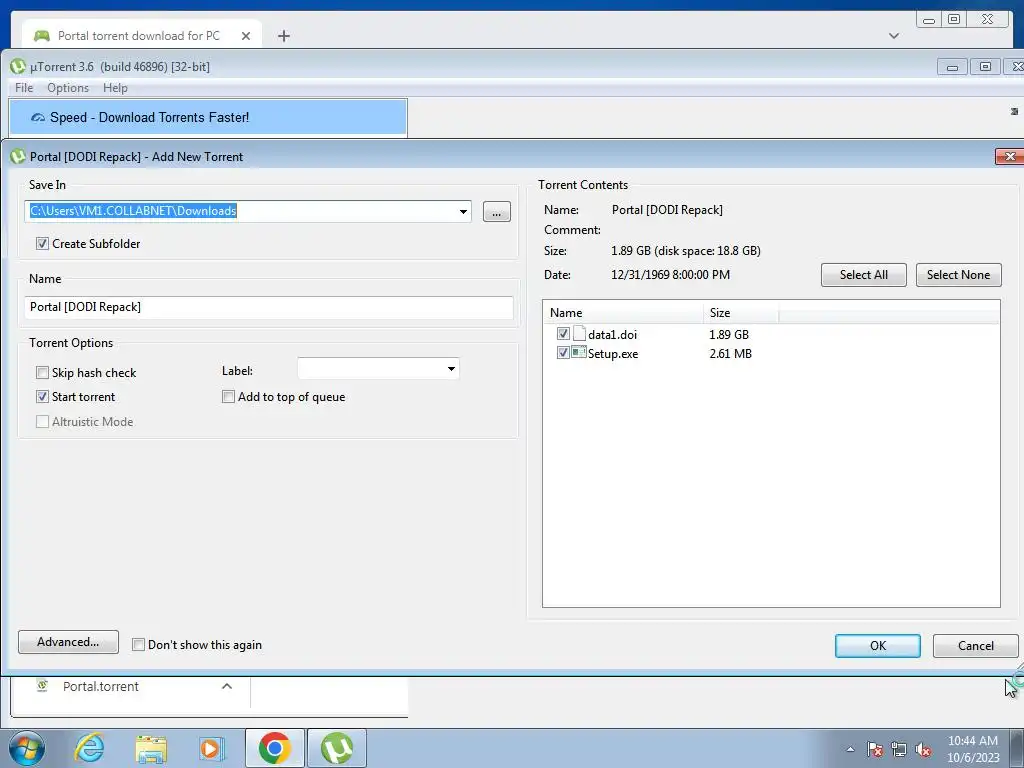Click the Portal.torrent download file icon
The height and width of the screenshot is (768, 1024).
pyautogui.click(x=42, y=686)
